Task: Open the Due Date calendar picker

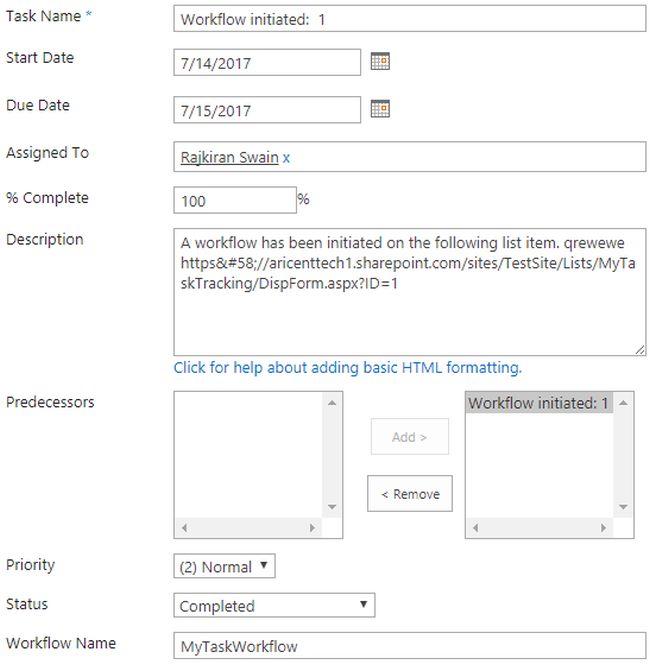Action: [x=380, y=109]
